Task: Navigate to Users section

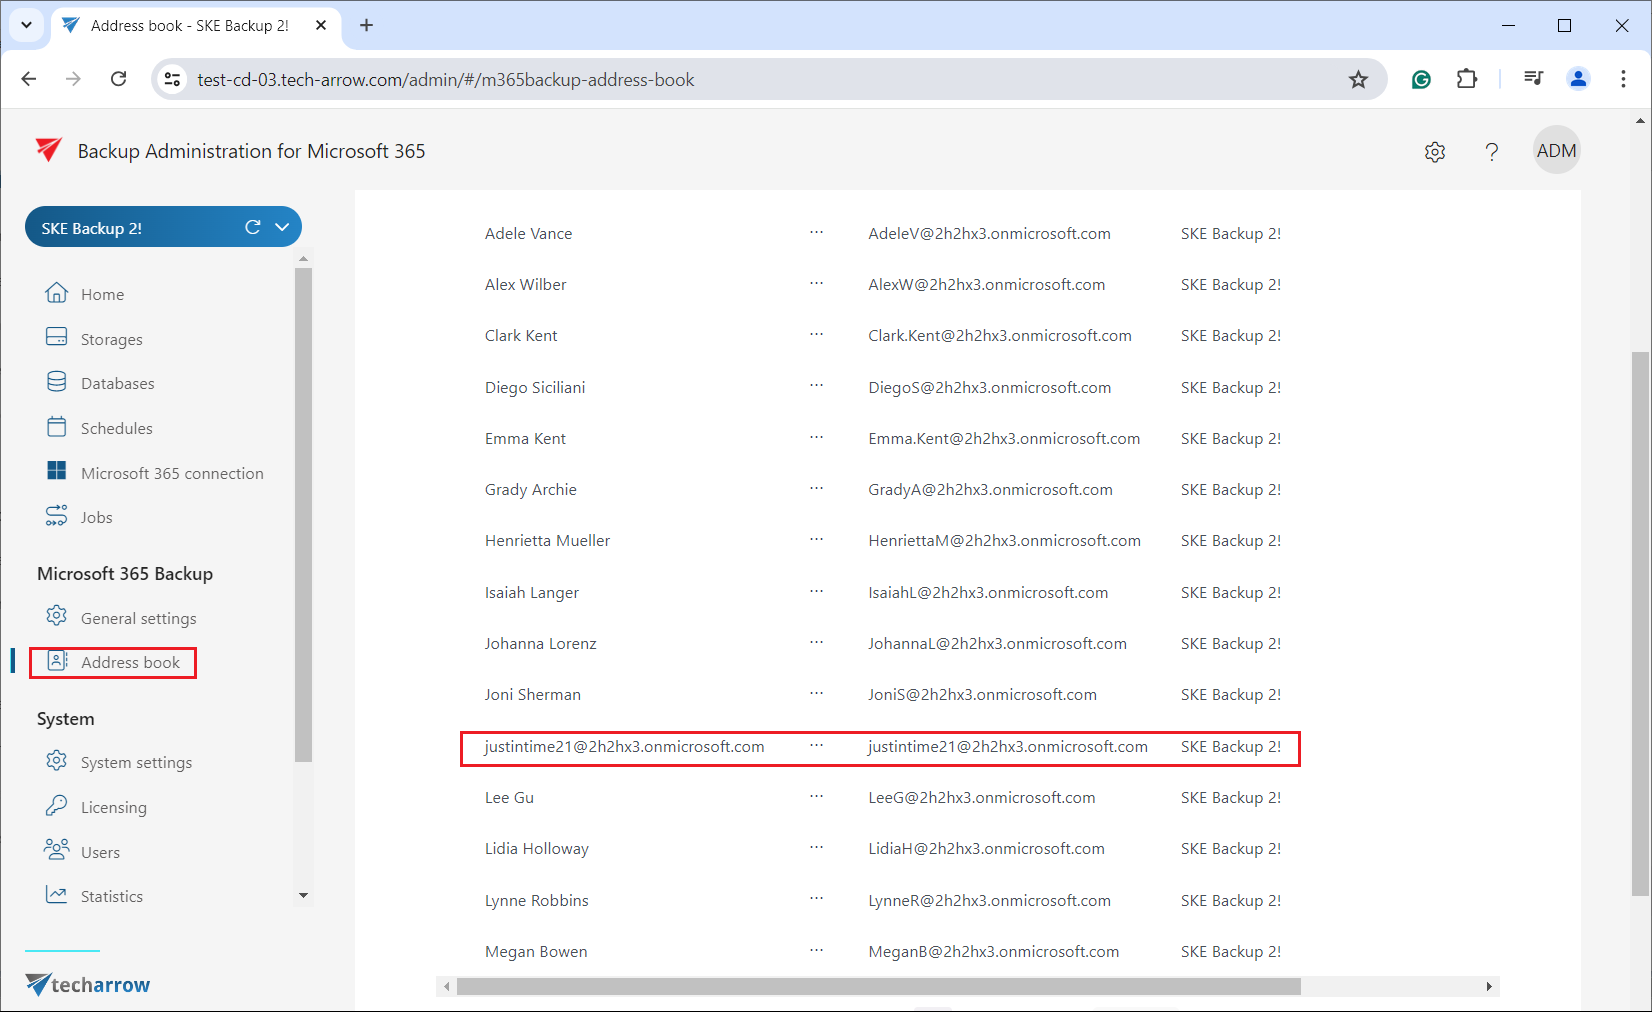Action: (x=100, y=852)
